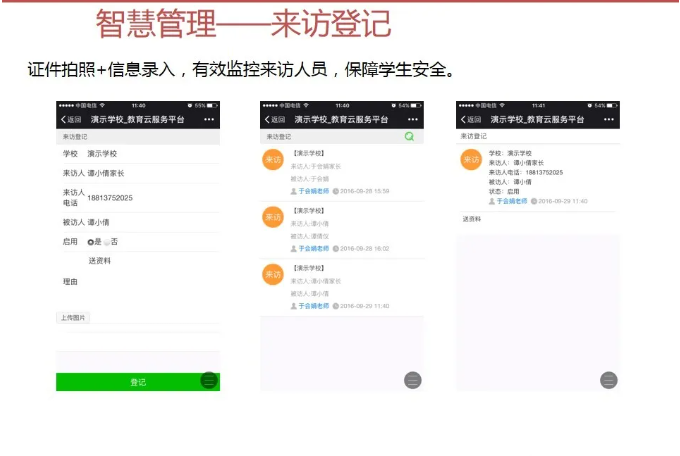The image size is (680, 456).
Task: Open 于会娟老师 link on the visit detail screen
Action: (512, 201)
